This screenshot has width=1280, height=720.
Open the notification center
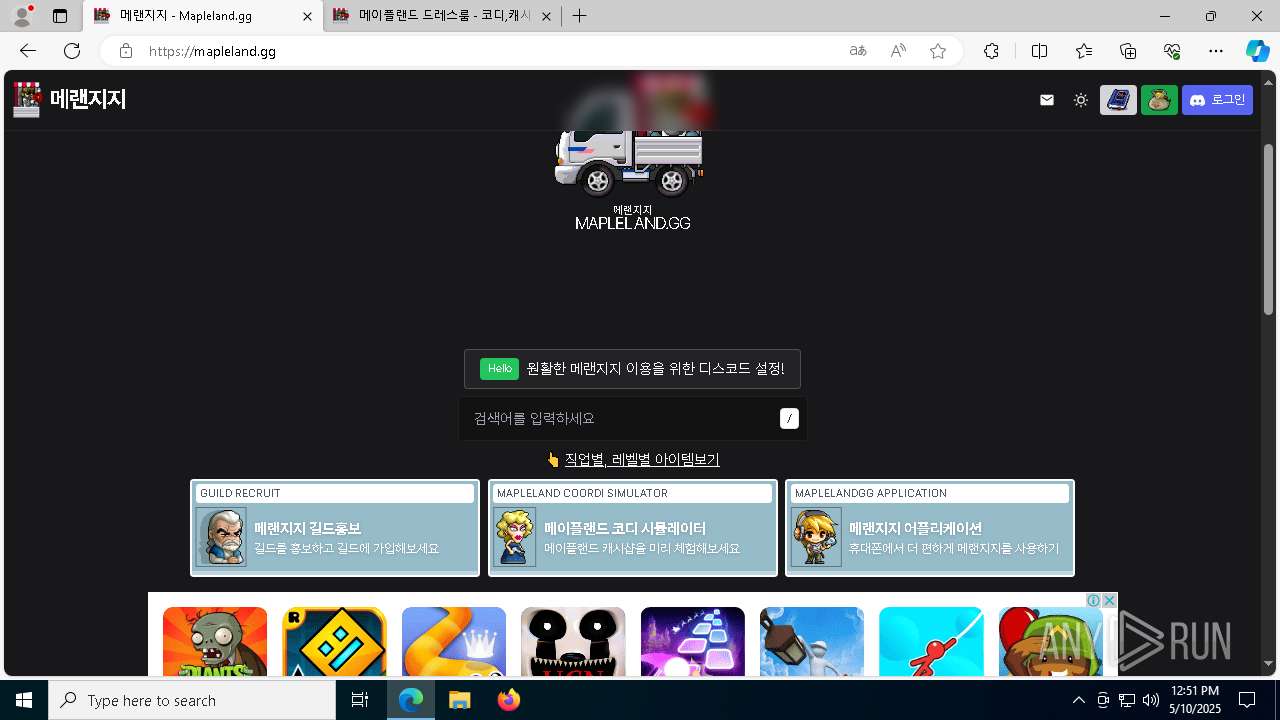click(x=1247, y=700)
